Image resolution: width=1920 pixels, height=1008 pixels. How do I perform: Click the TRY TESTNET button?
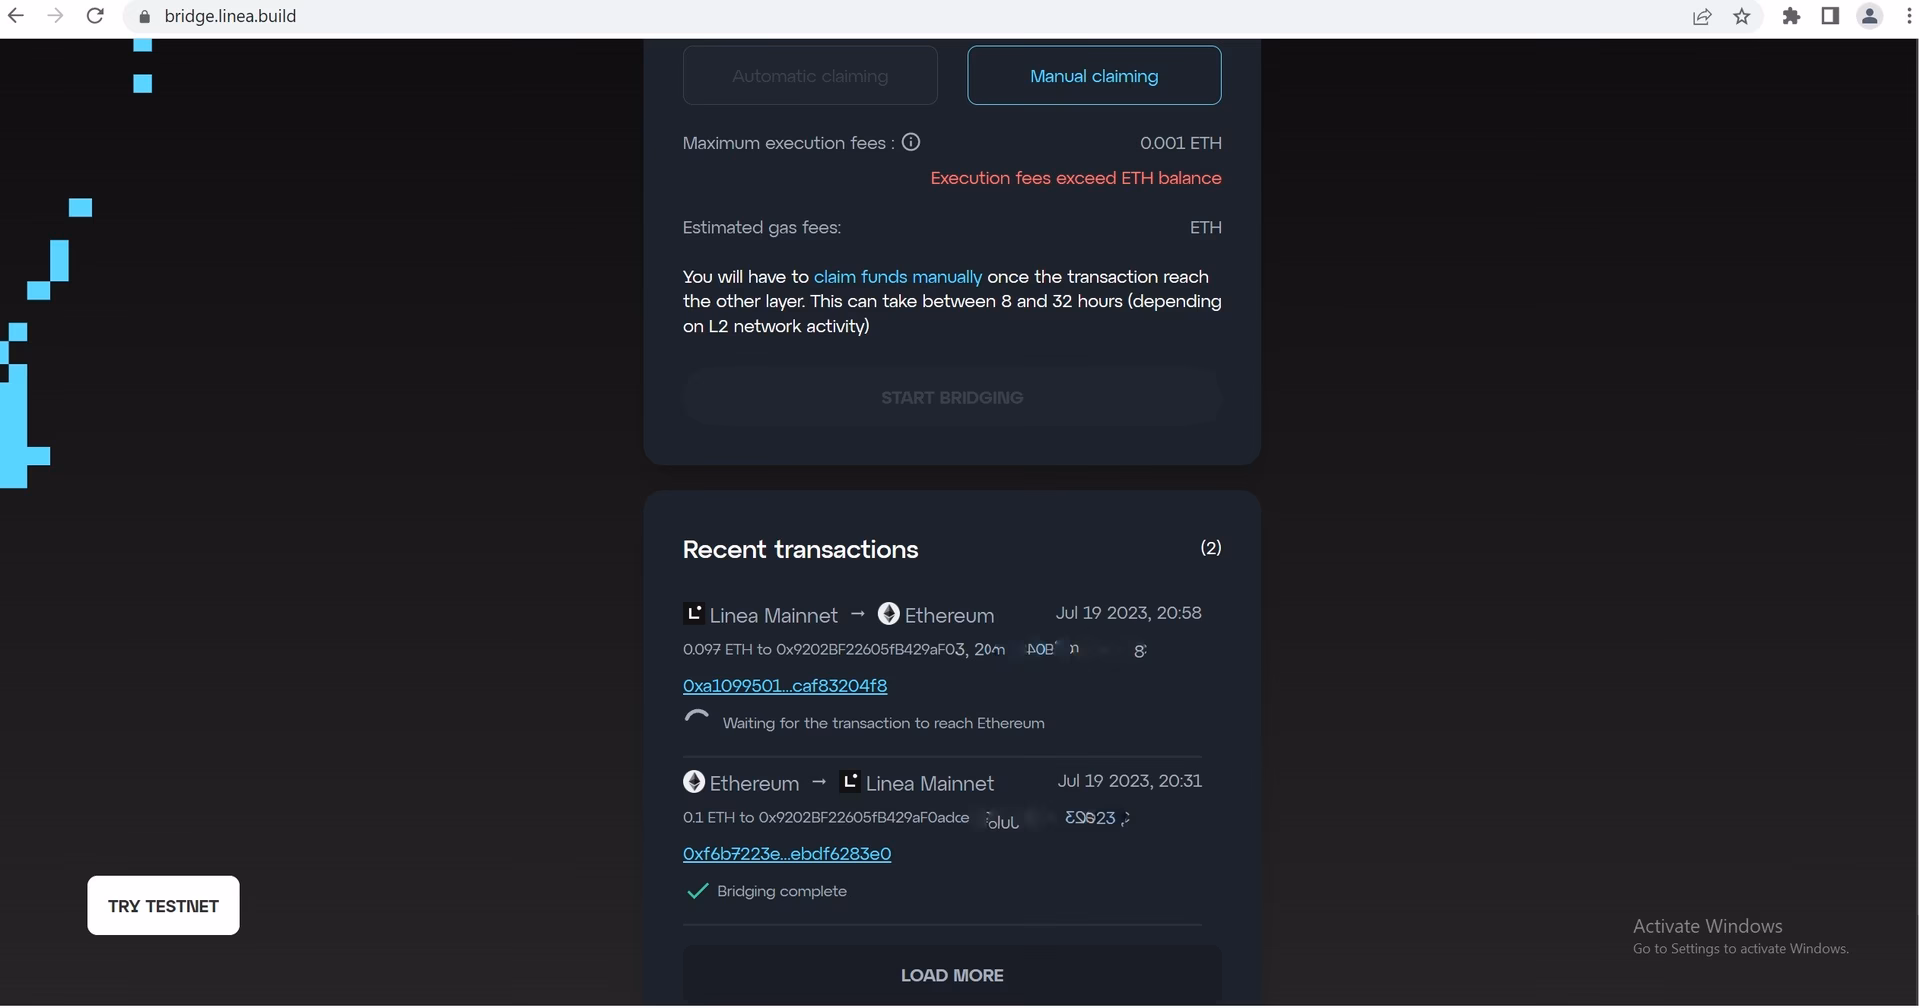[x=163, y=906]
